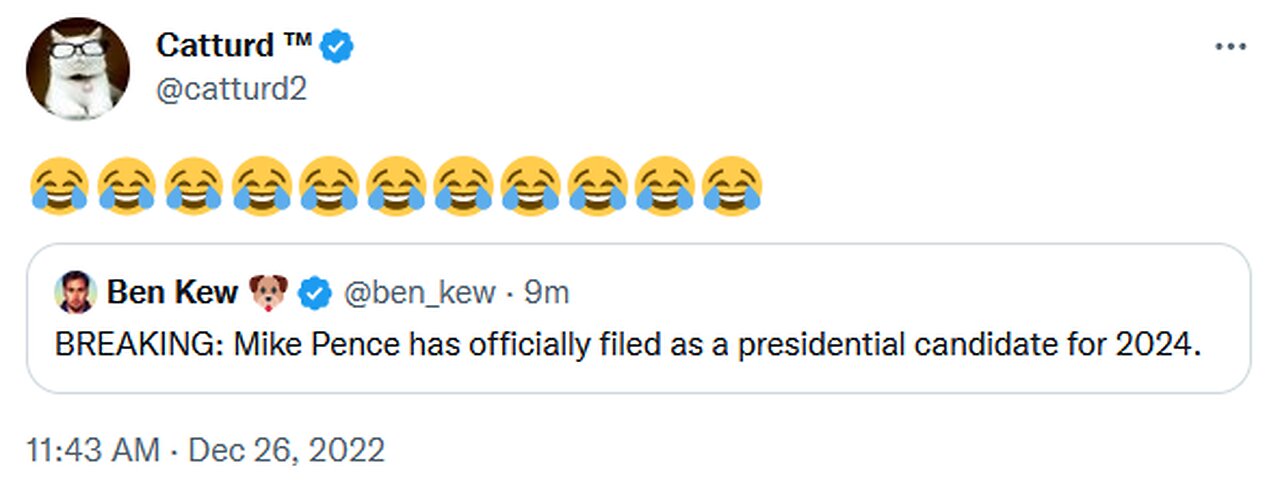Click Catturd's cat profile avatar
1280x496 pixels.
[x=77, y=68]
